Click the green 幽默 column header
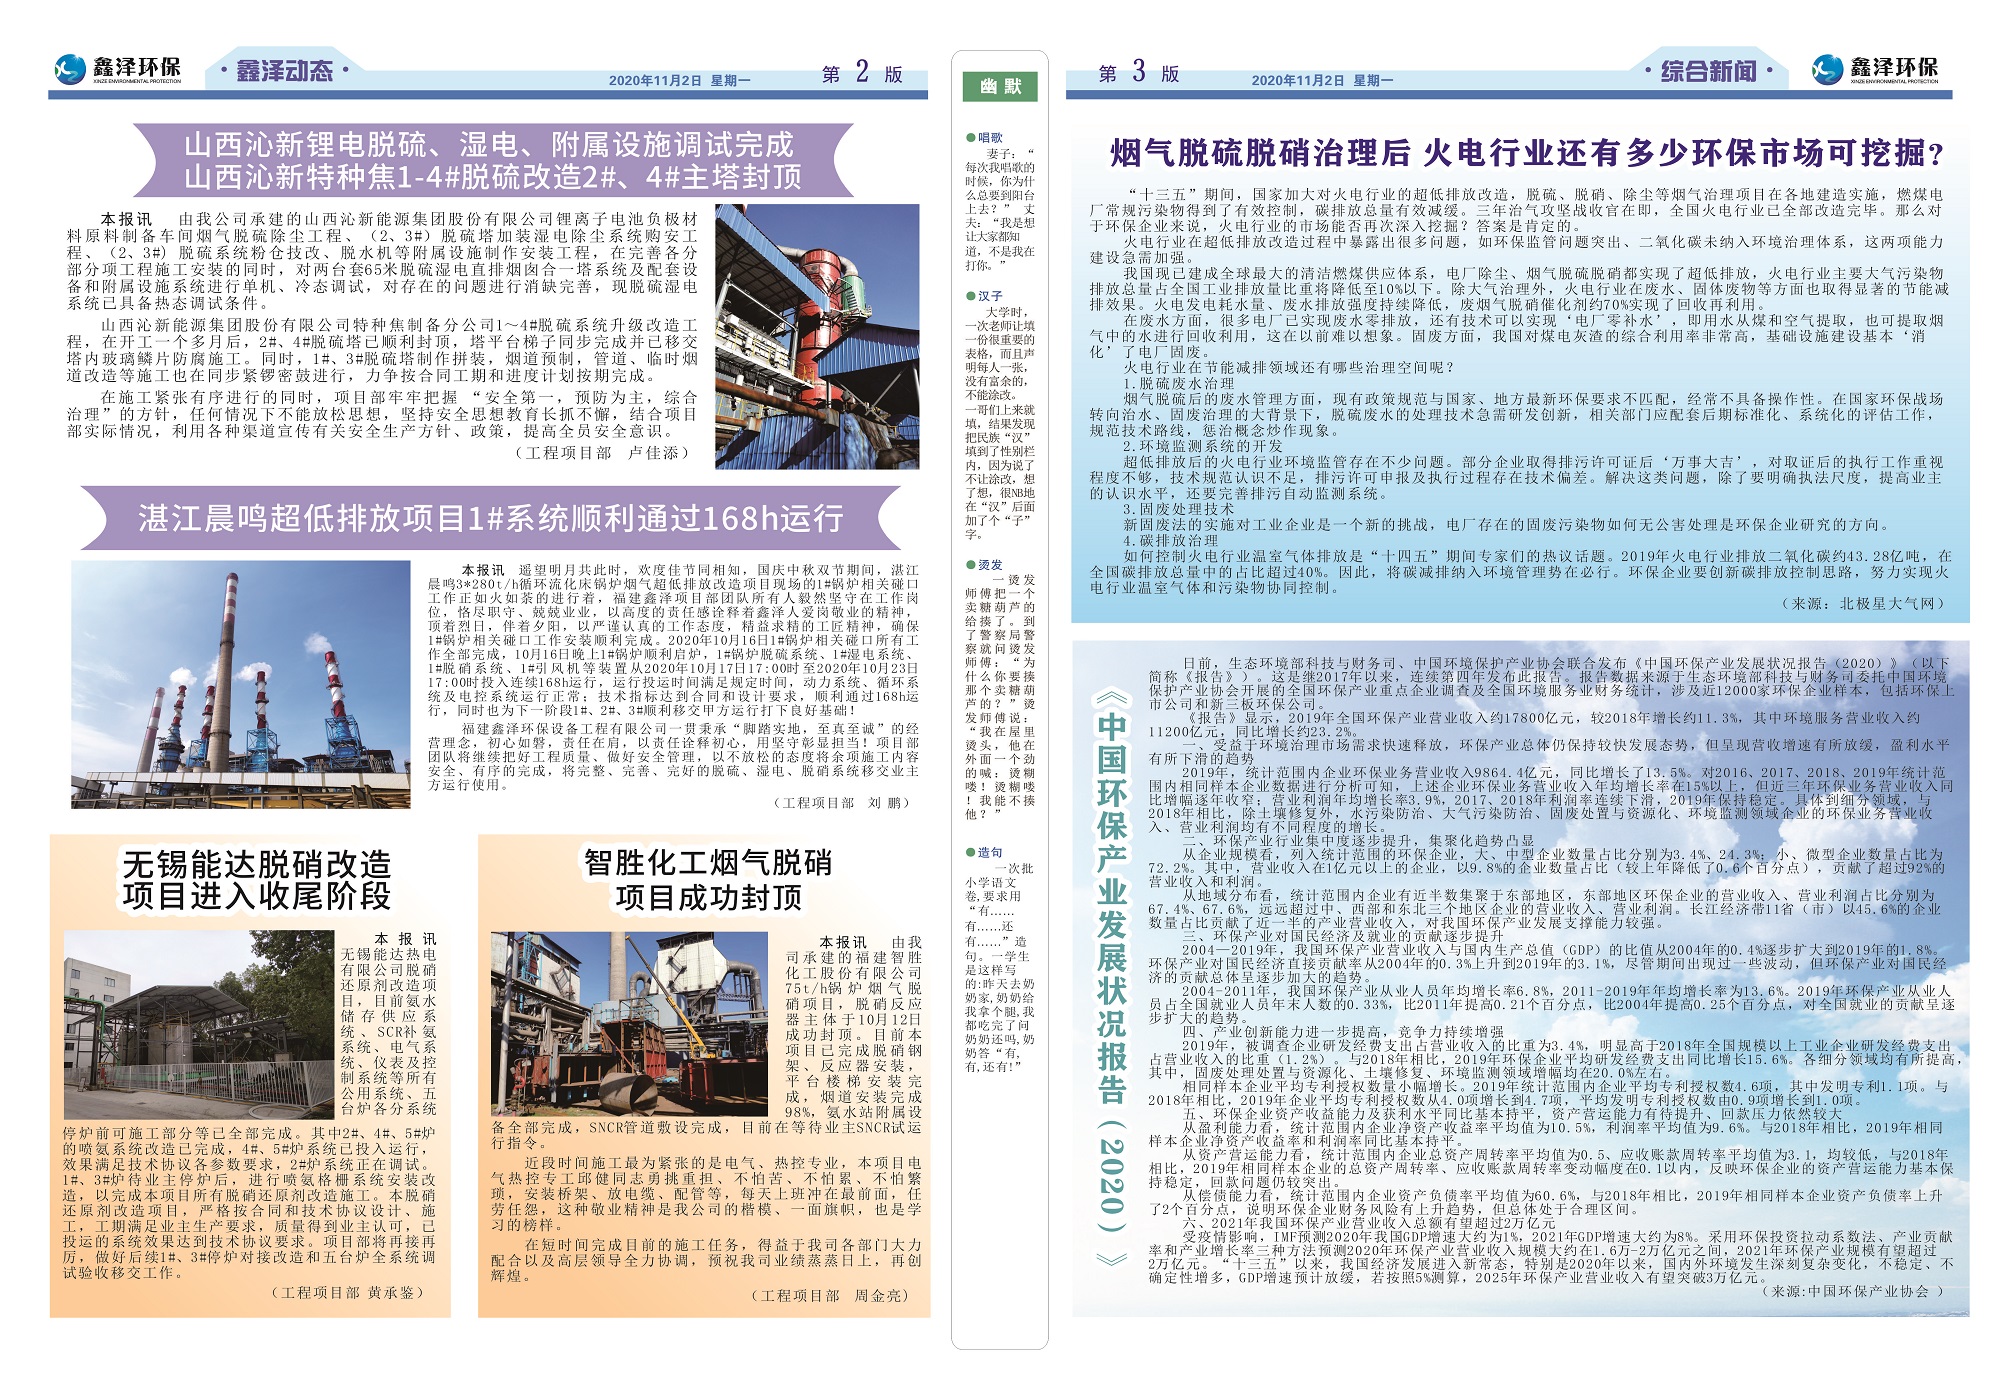This screenshot has width=2000, height=1400. 999,87
